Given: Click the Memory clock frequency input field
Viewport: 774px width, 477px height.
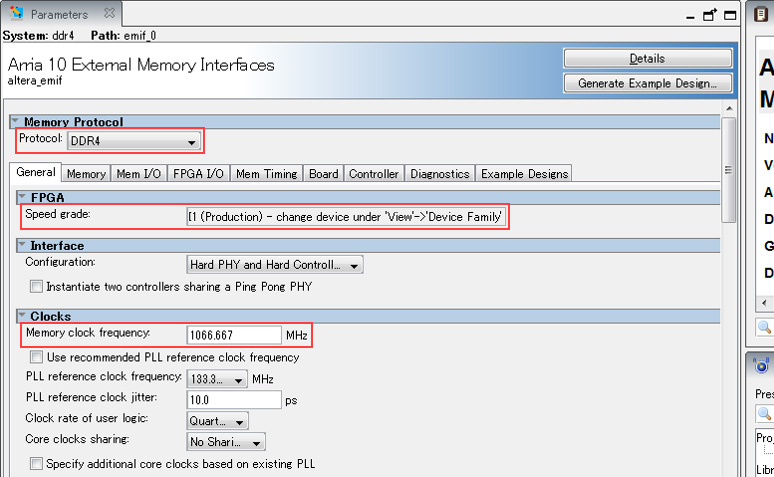Looking at the screenshot, I should coord(233,335).
